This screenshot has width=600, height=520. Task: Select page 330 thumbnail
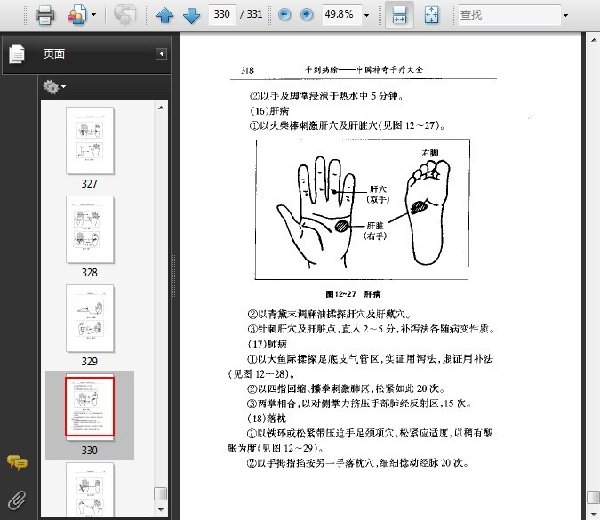tap(90, 406)
